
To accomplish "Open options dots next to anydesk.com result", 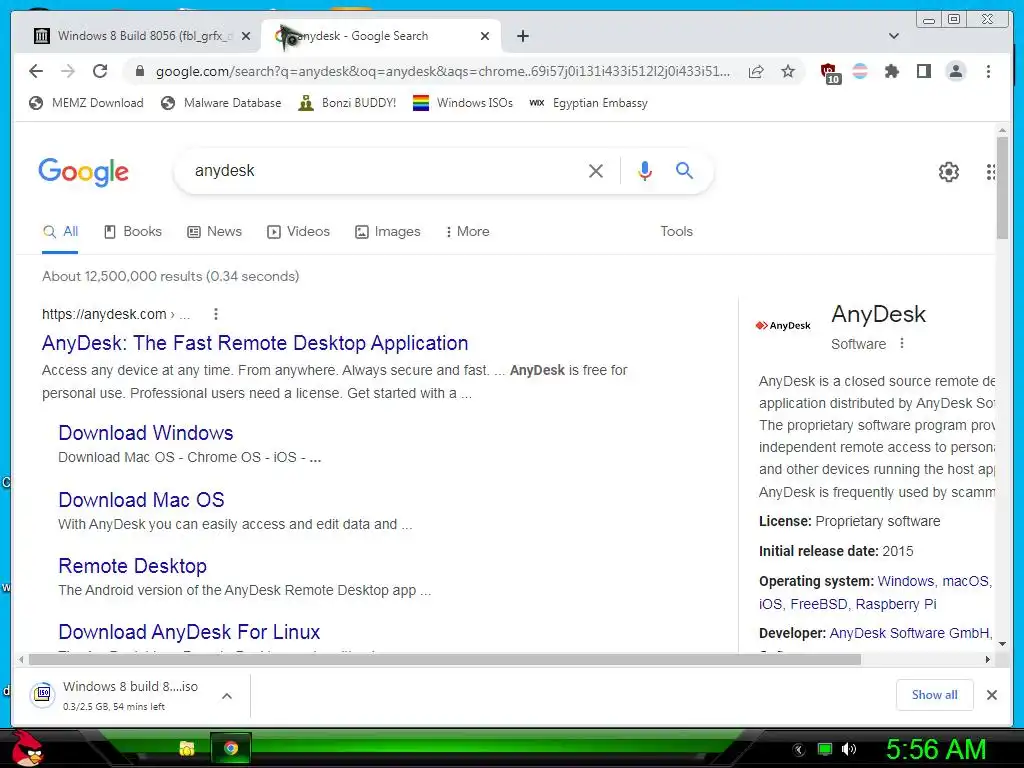I will [216, 314].
